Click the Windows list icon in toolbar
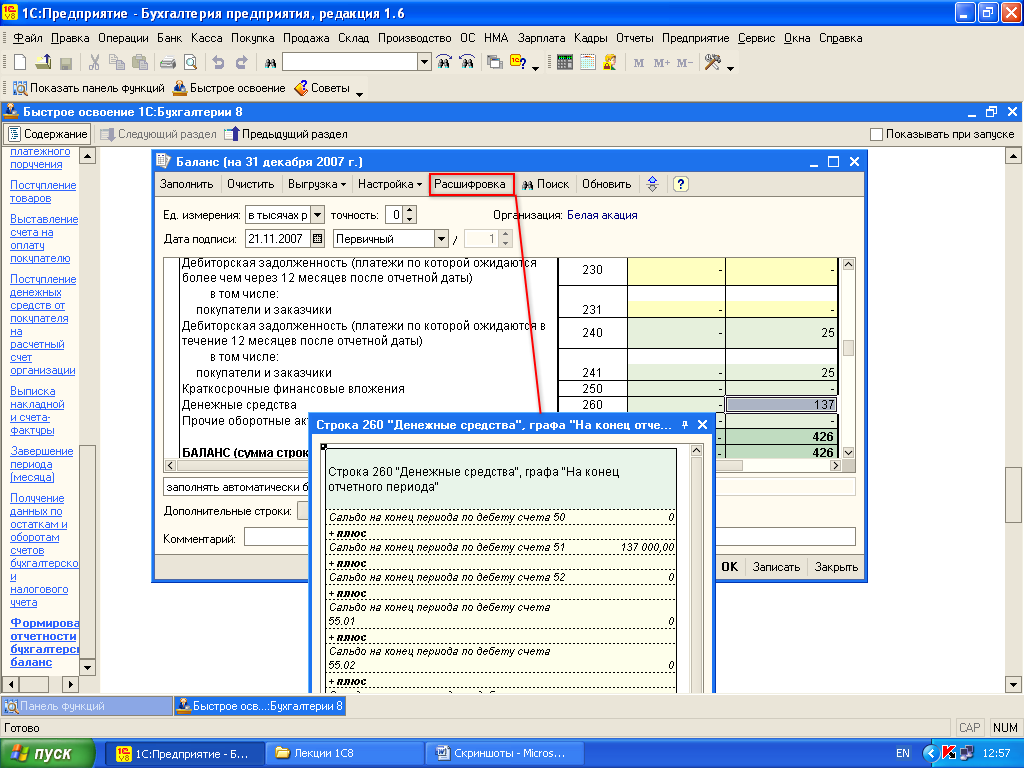Image resolution: width=1024 pixels, height=768 pixels. (495, 63)
